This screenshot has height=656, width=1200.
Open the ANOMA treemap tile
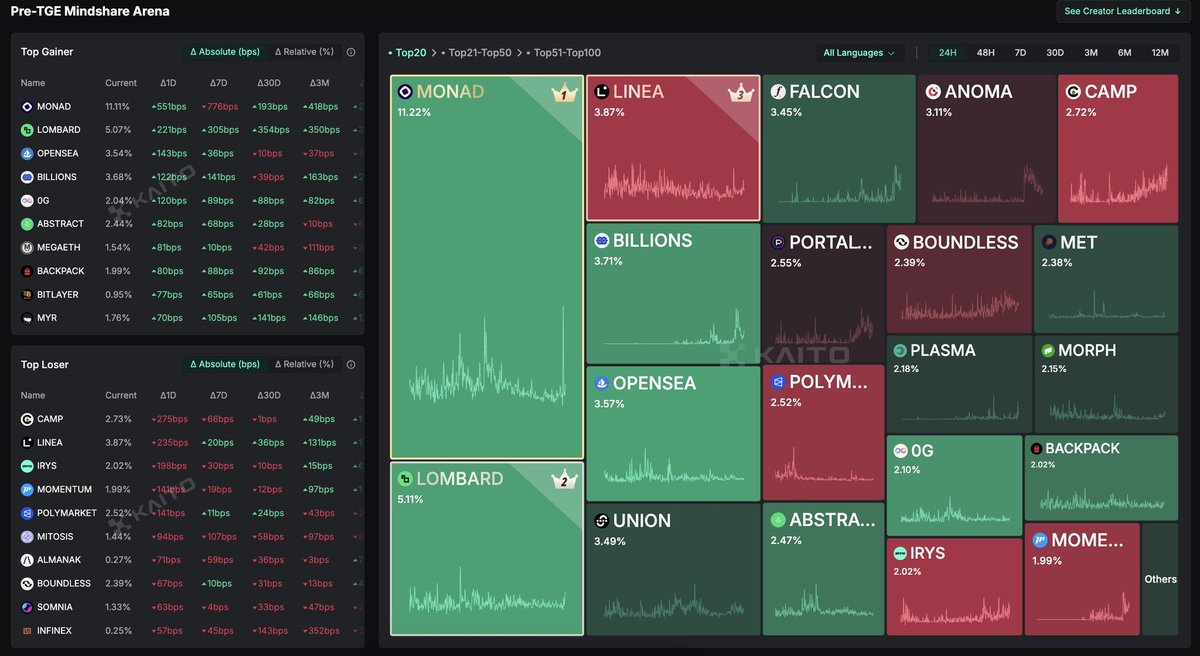[x=985, y=148]
